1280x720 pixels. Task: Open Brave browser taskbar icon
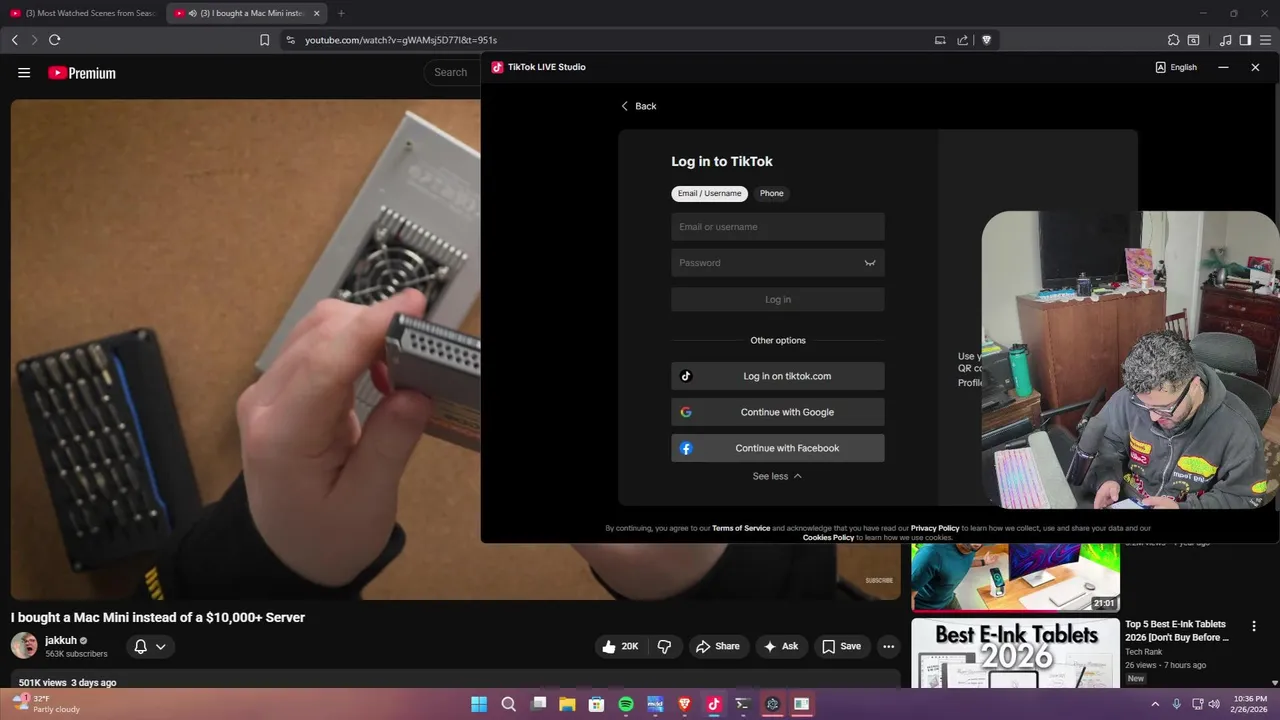684,704
